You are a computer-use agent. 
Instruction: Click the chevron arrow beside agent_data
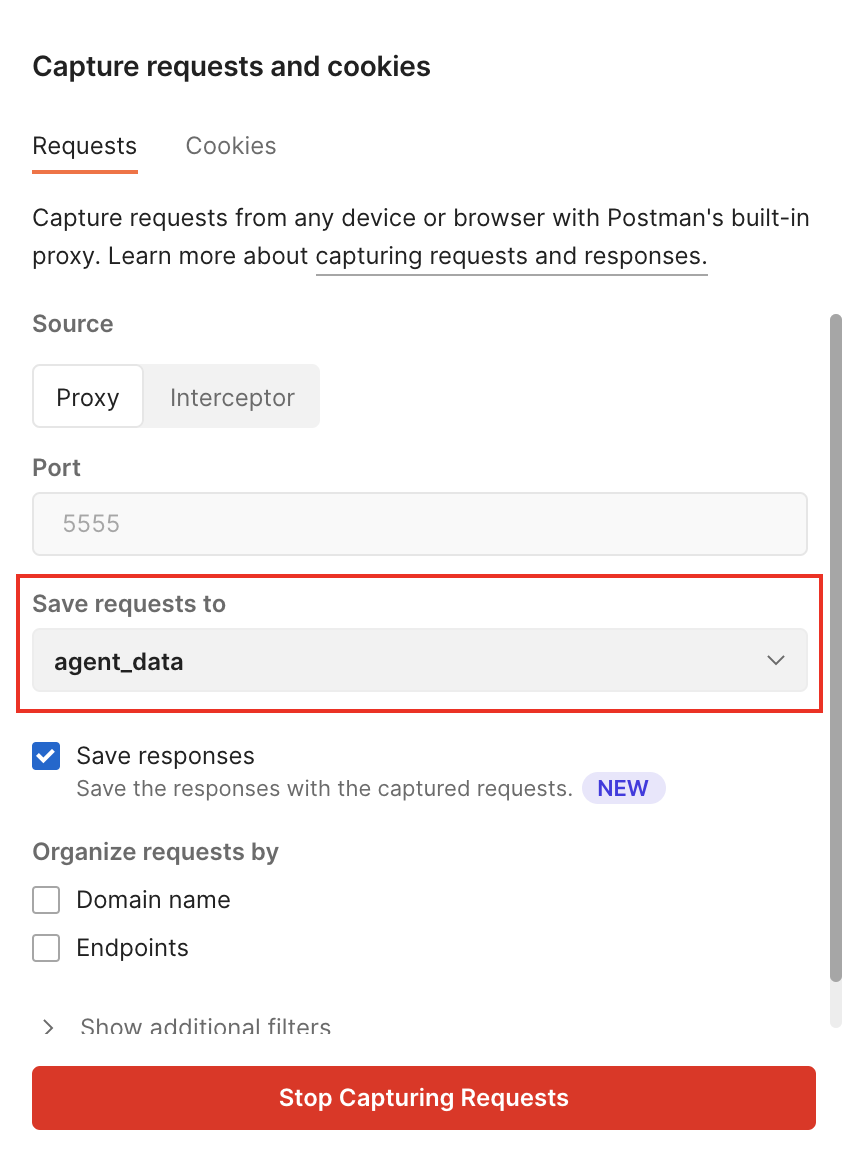(x=775, y=660)
